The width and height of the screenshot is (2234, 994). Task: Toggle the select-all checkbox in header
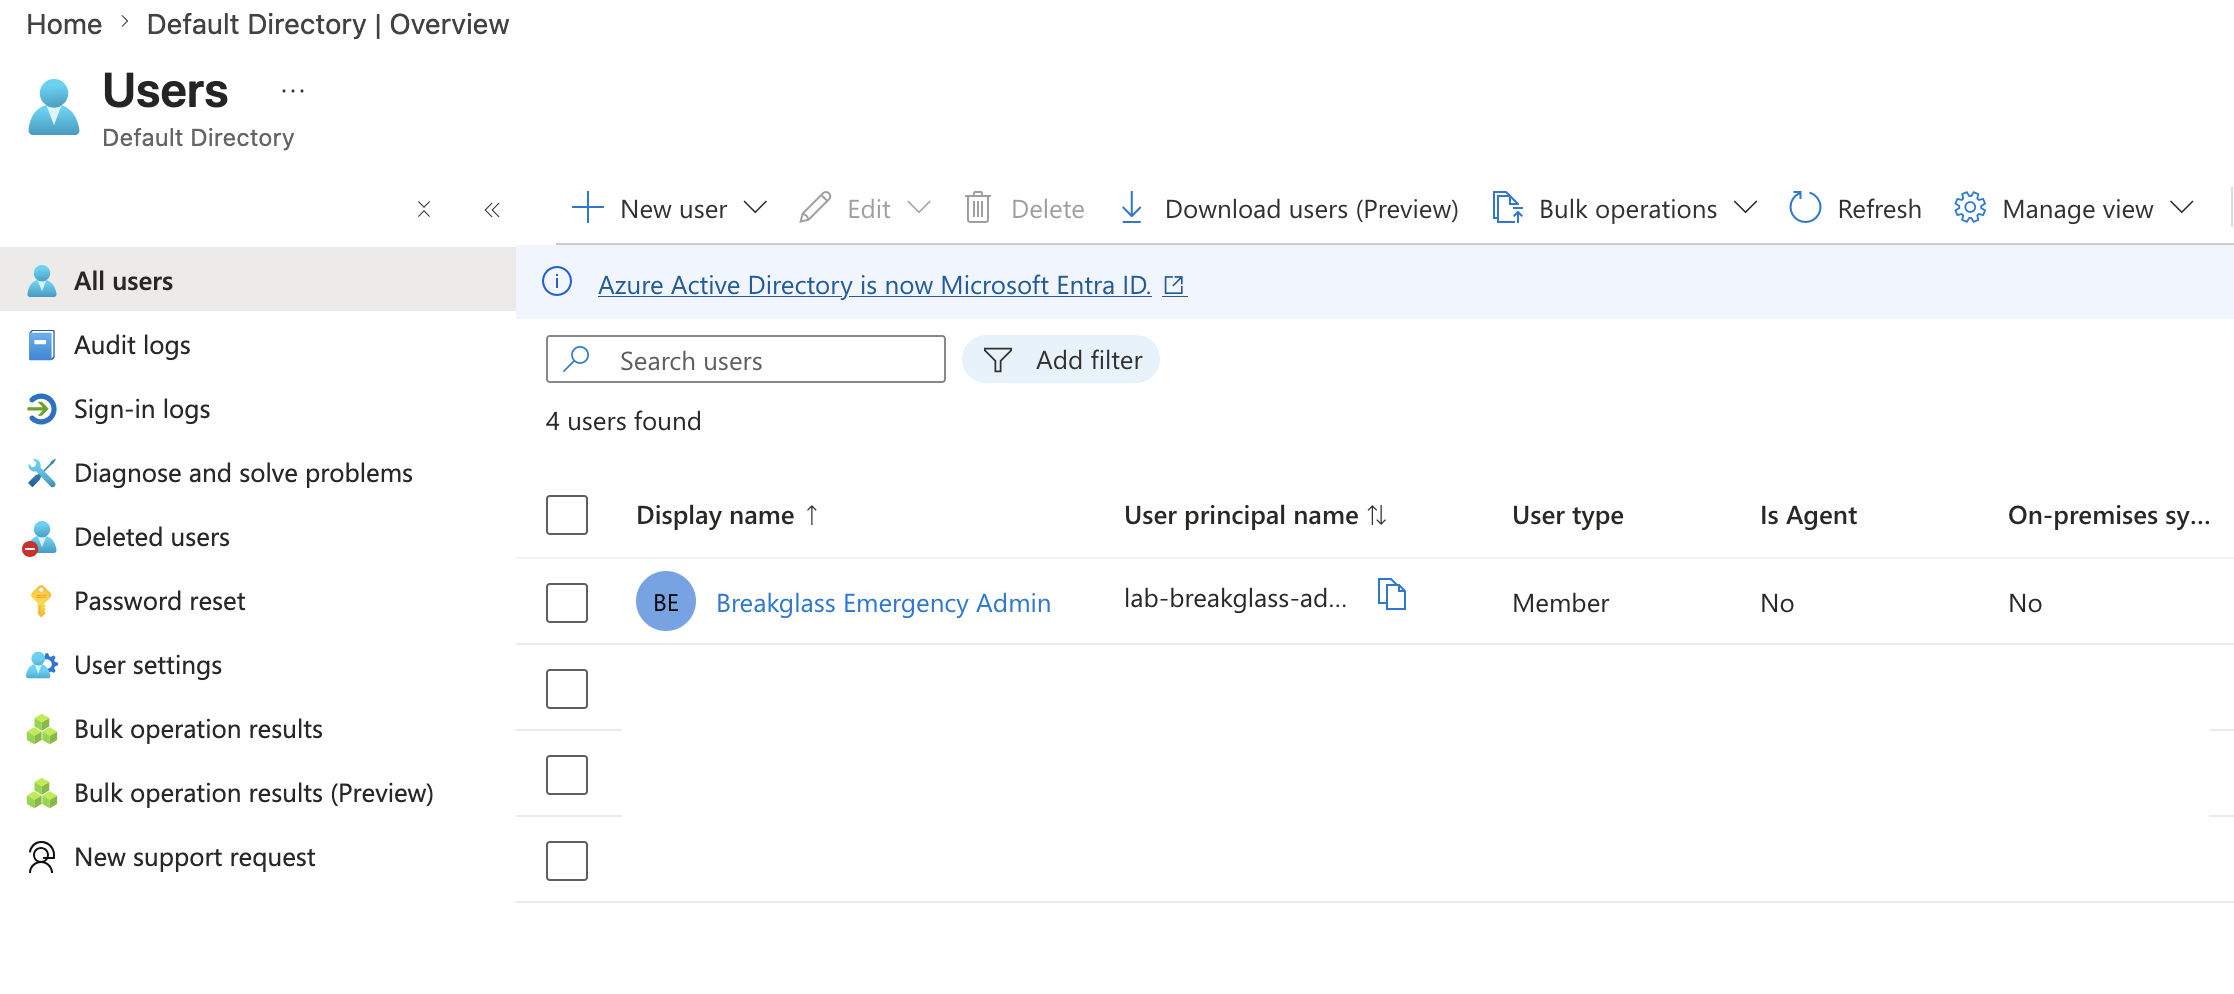(x=567, y=515)
